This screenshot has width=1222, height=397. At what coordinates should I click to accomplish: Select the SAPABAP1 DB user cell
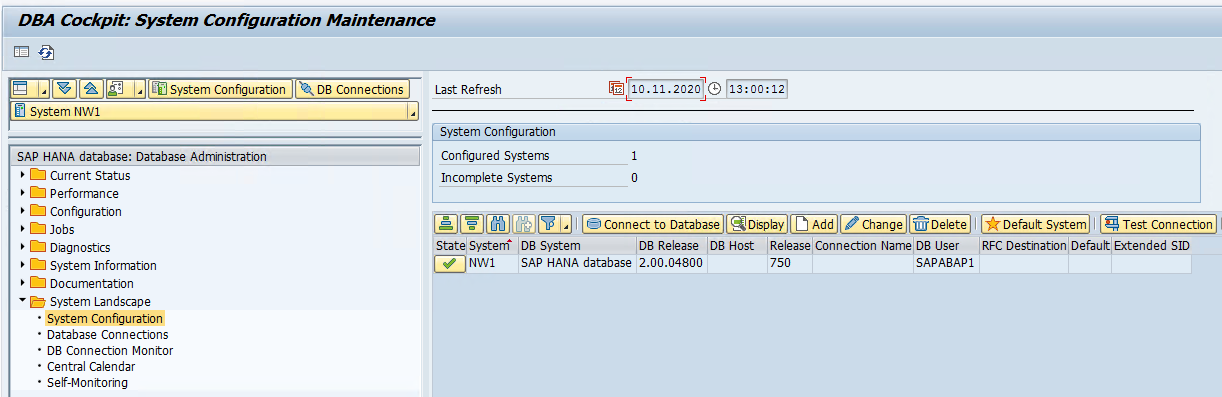point(946,263)
